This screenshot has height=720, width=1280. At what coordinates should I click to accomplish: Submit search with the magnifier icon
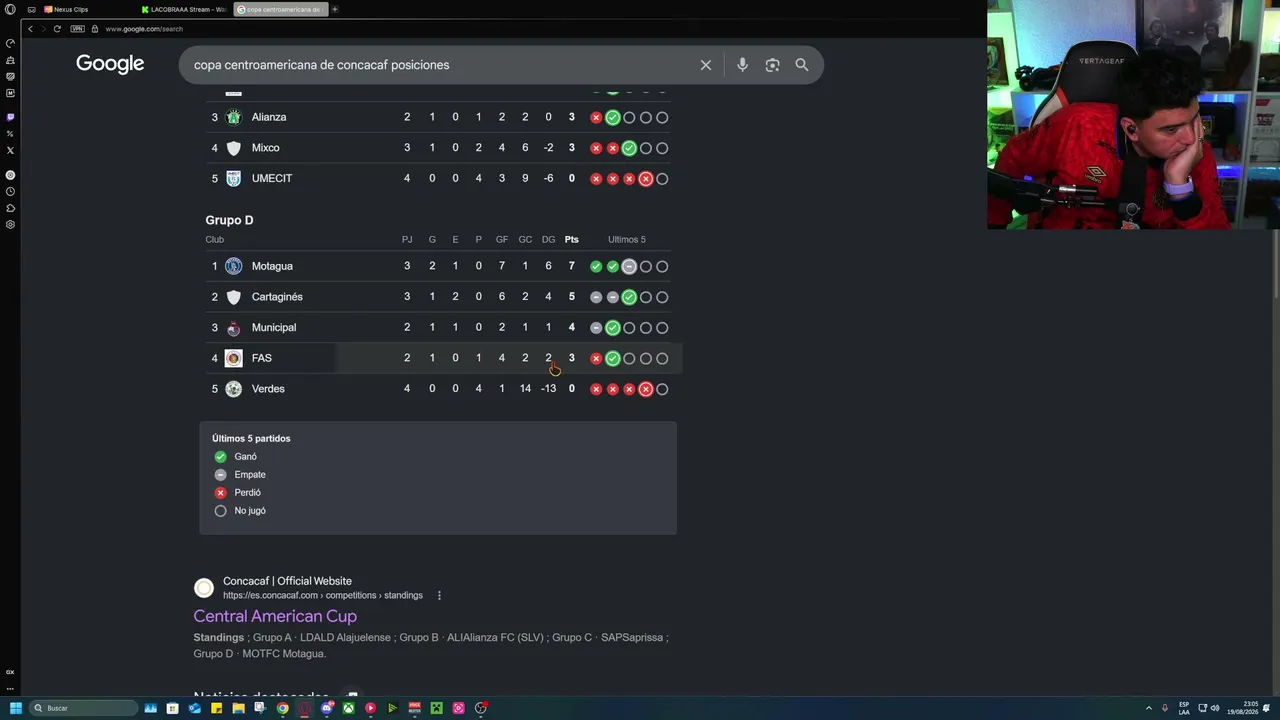[802, 65]
